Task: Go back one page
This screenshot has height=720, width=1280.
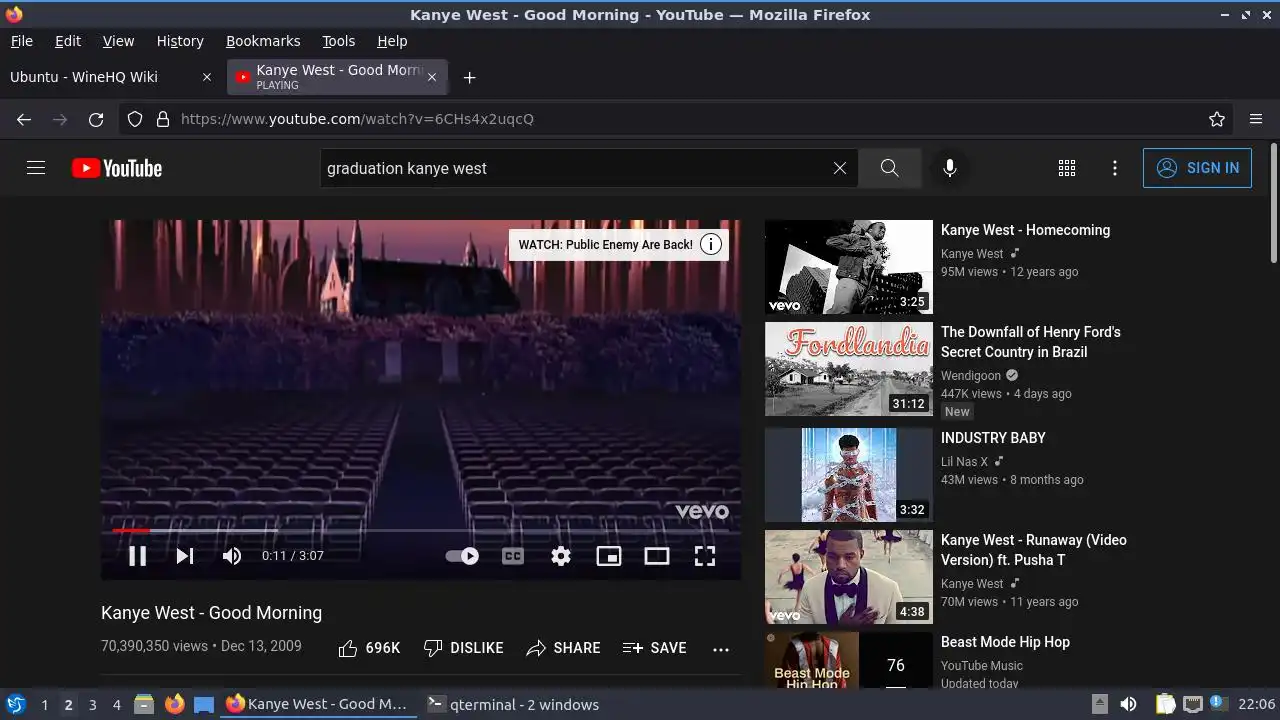Action: coord(24,119)
